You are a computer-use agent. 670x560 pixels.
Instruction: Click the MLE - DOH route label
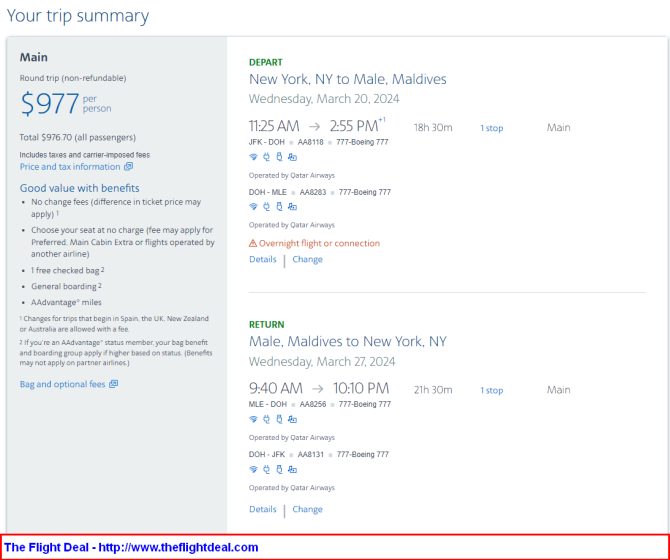[x=267, y=404]
